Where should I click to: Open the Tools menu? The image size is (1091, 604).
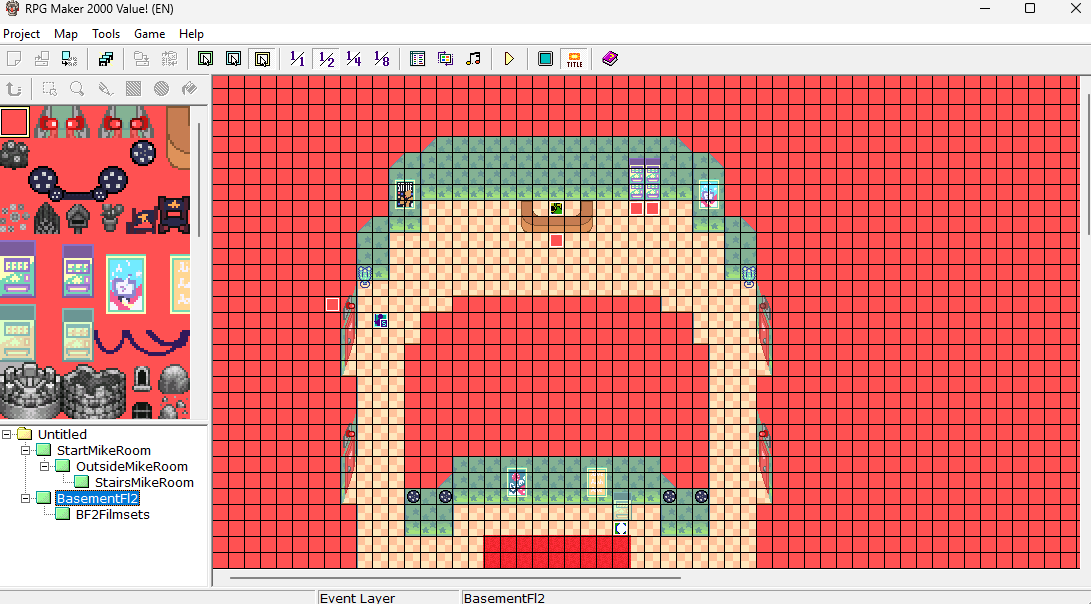click(x=106, y=33)
